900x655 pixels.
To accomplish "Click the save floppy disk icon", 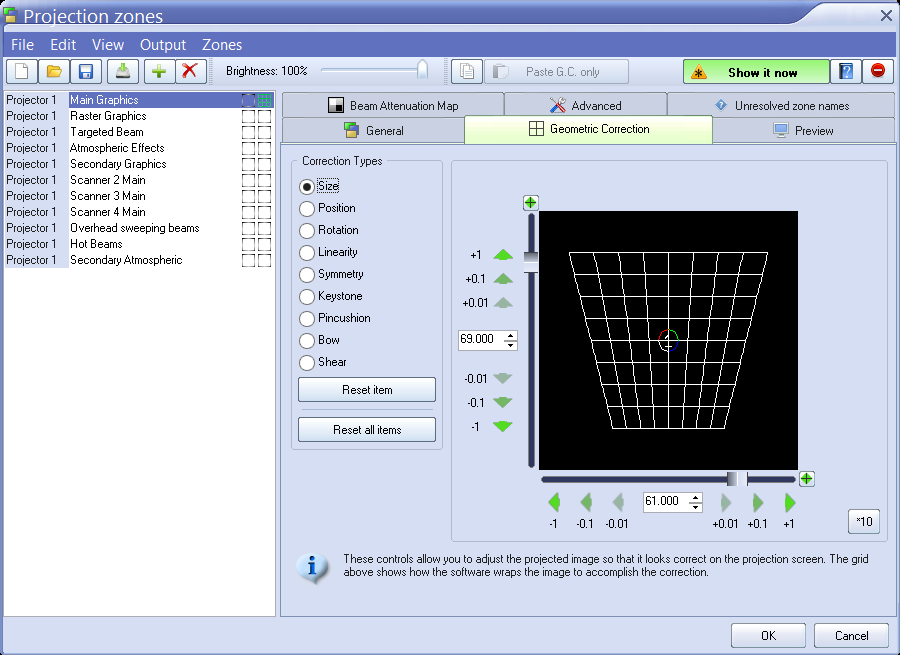I will [x=86, y=71].
